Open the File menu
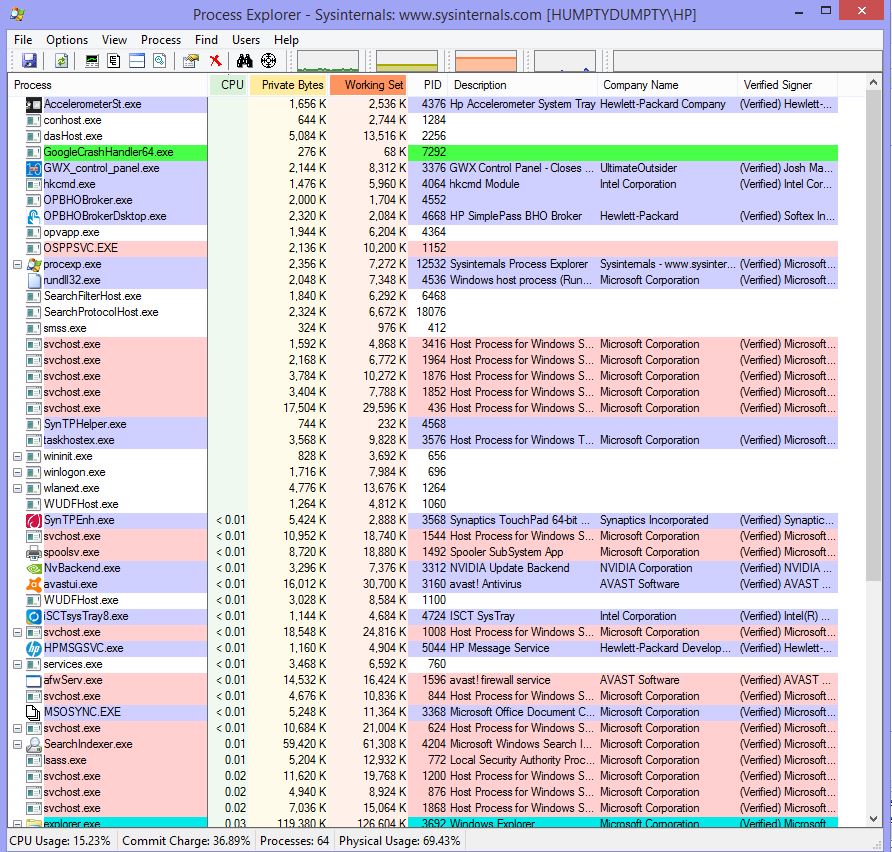Viewport: 892px width, 852px height. click(x=23, y=40)
